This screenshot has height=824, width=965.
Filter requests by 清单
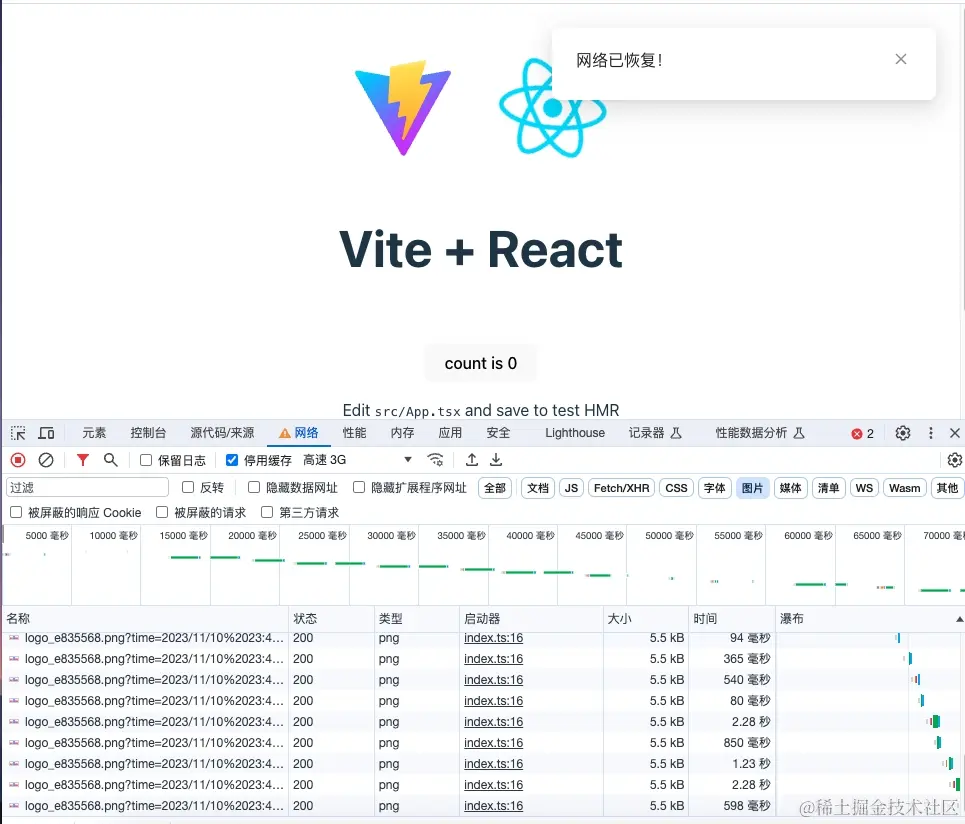pos(828,488)
